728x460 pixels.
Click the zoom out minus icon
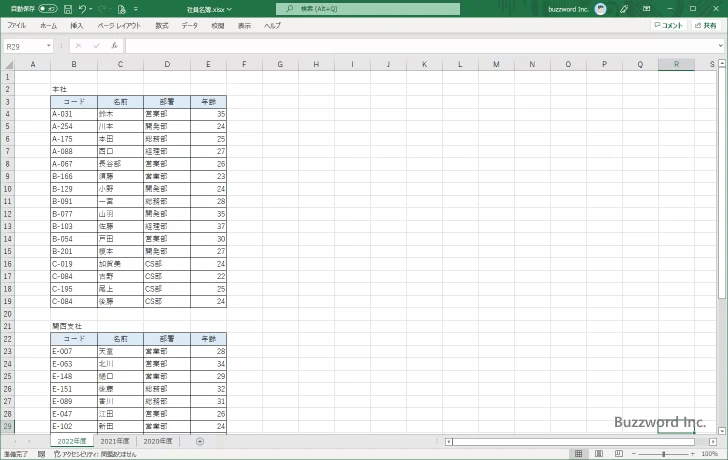634,454
